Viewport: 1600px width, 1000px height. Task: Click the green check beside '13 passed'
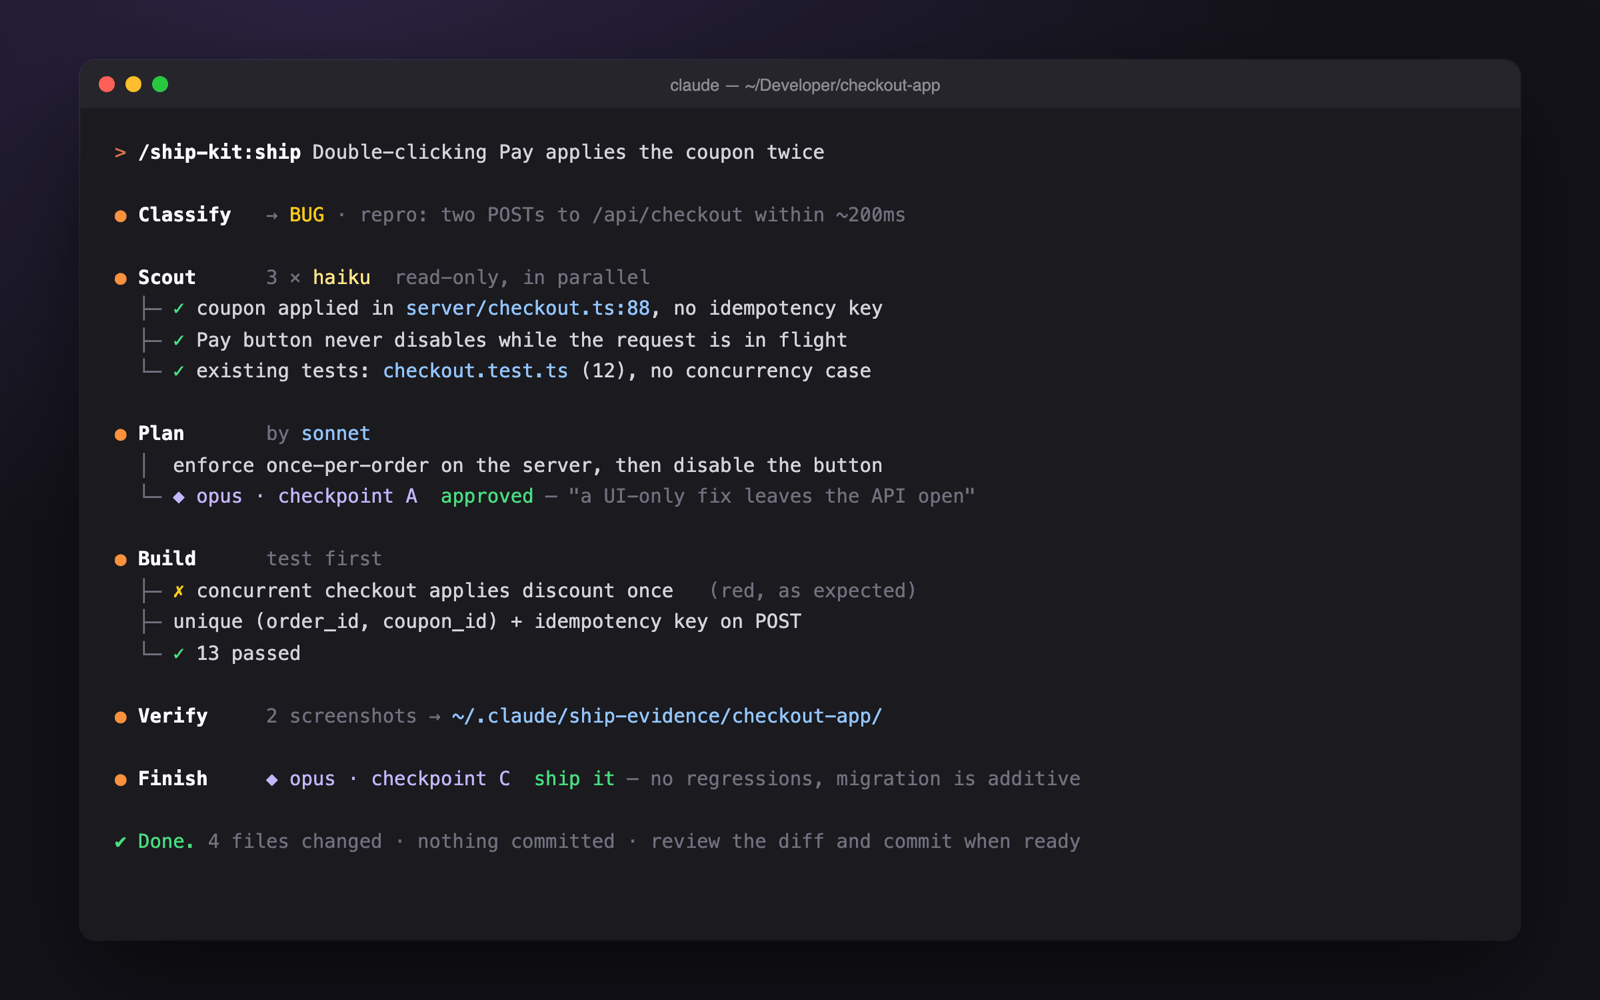[178, 654]
